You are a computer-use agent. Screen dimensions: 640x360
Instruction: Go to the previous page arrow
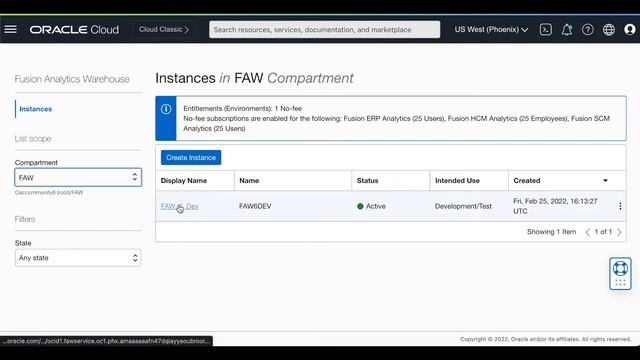587,232
